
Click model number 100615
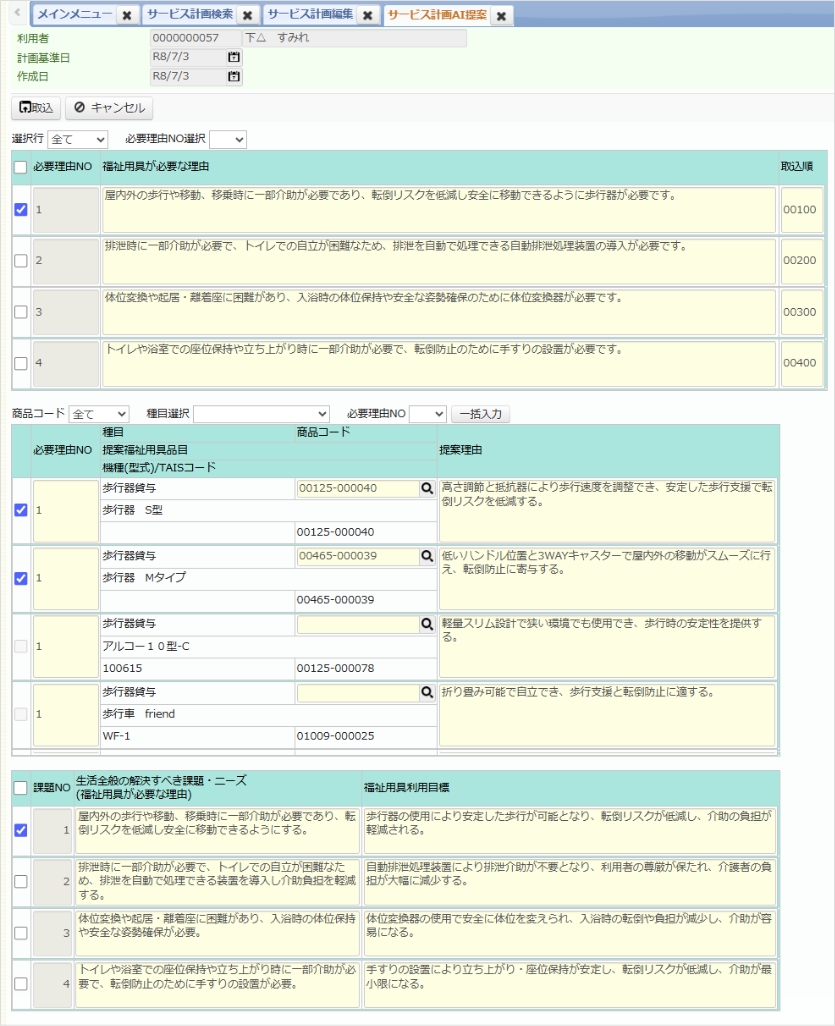click(x=122, y=668)
